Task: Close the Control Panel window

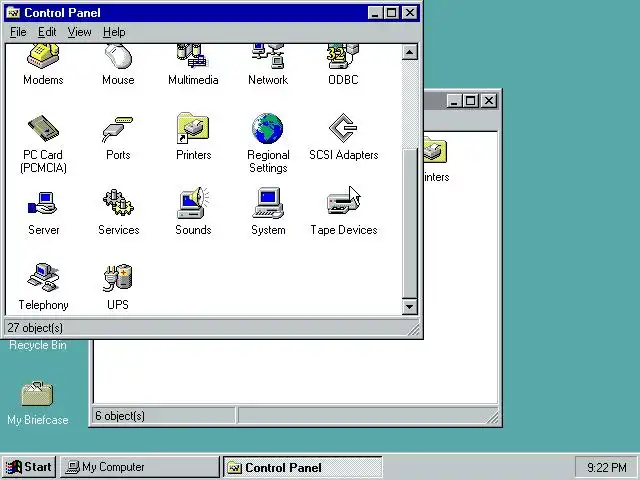Action: (x=409, y=13)
